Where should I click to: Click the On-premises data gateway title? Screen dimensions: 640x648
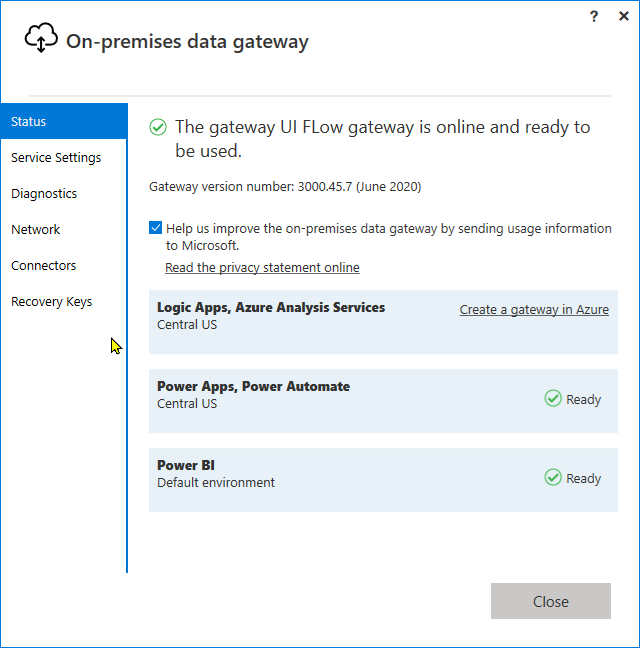coord(187,41)
